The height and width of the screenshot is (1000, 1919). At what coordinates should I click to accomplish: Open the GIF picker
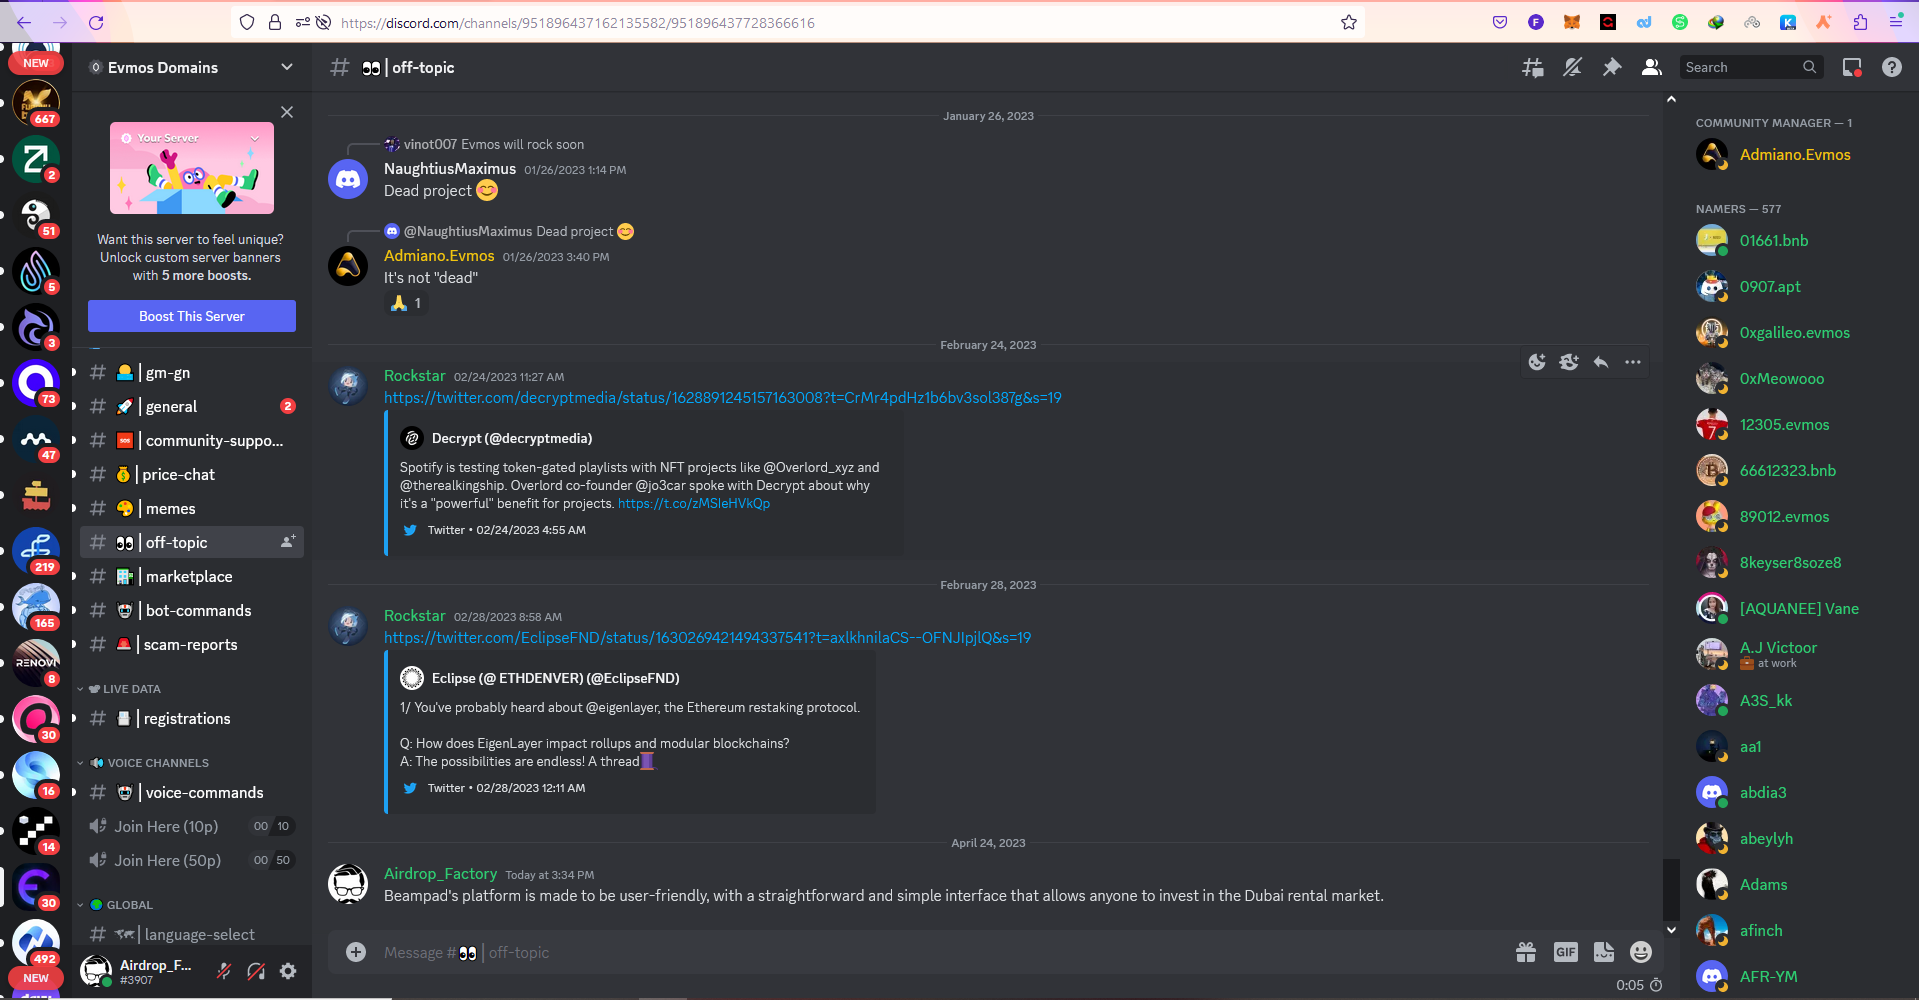point(1565,952)
